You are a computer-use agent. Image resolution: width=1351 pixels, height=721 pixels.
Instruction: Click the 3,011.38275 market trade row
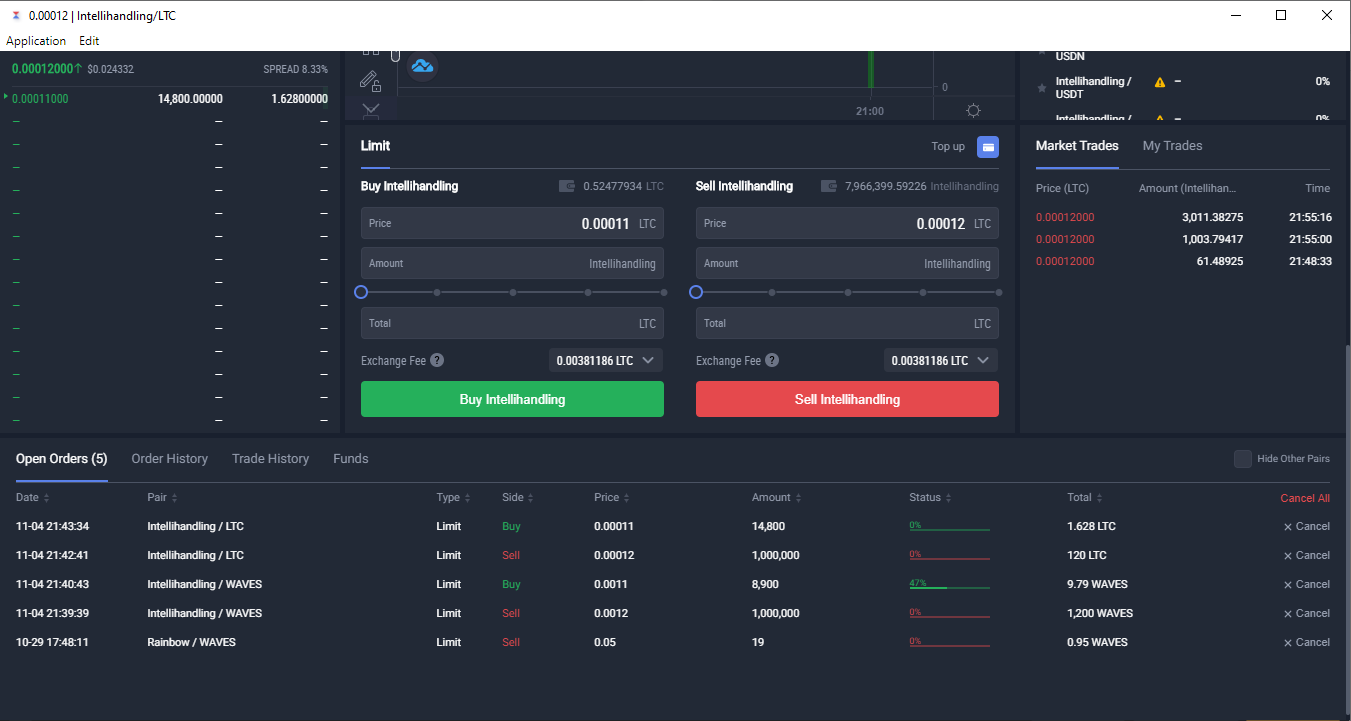(1183, 217)
